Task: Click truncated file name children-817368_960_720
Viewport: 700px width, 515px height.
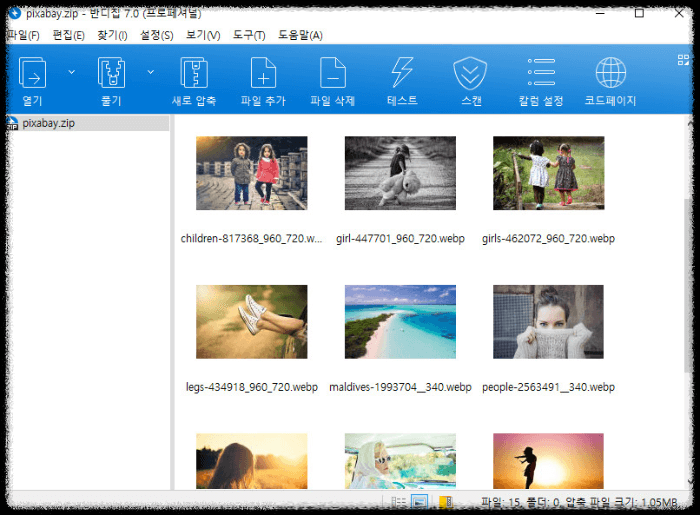Action: (x=251, y=239)
